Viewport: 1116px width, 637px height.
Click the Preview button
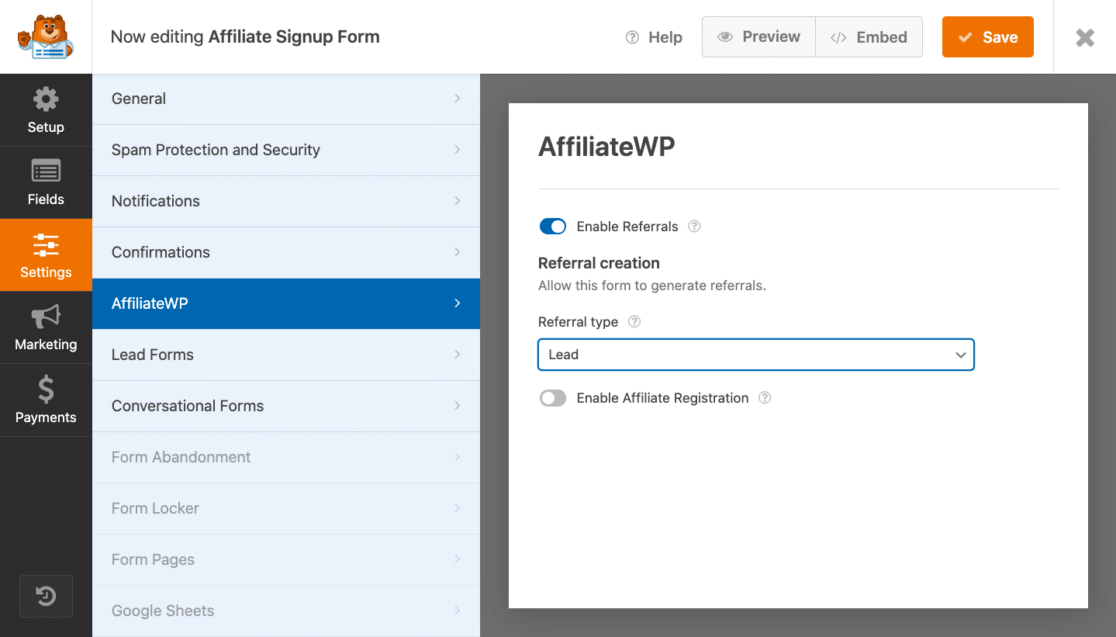pyautogui.click(x=759, y=37)
